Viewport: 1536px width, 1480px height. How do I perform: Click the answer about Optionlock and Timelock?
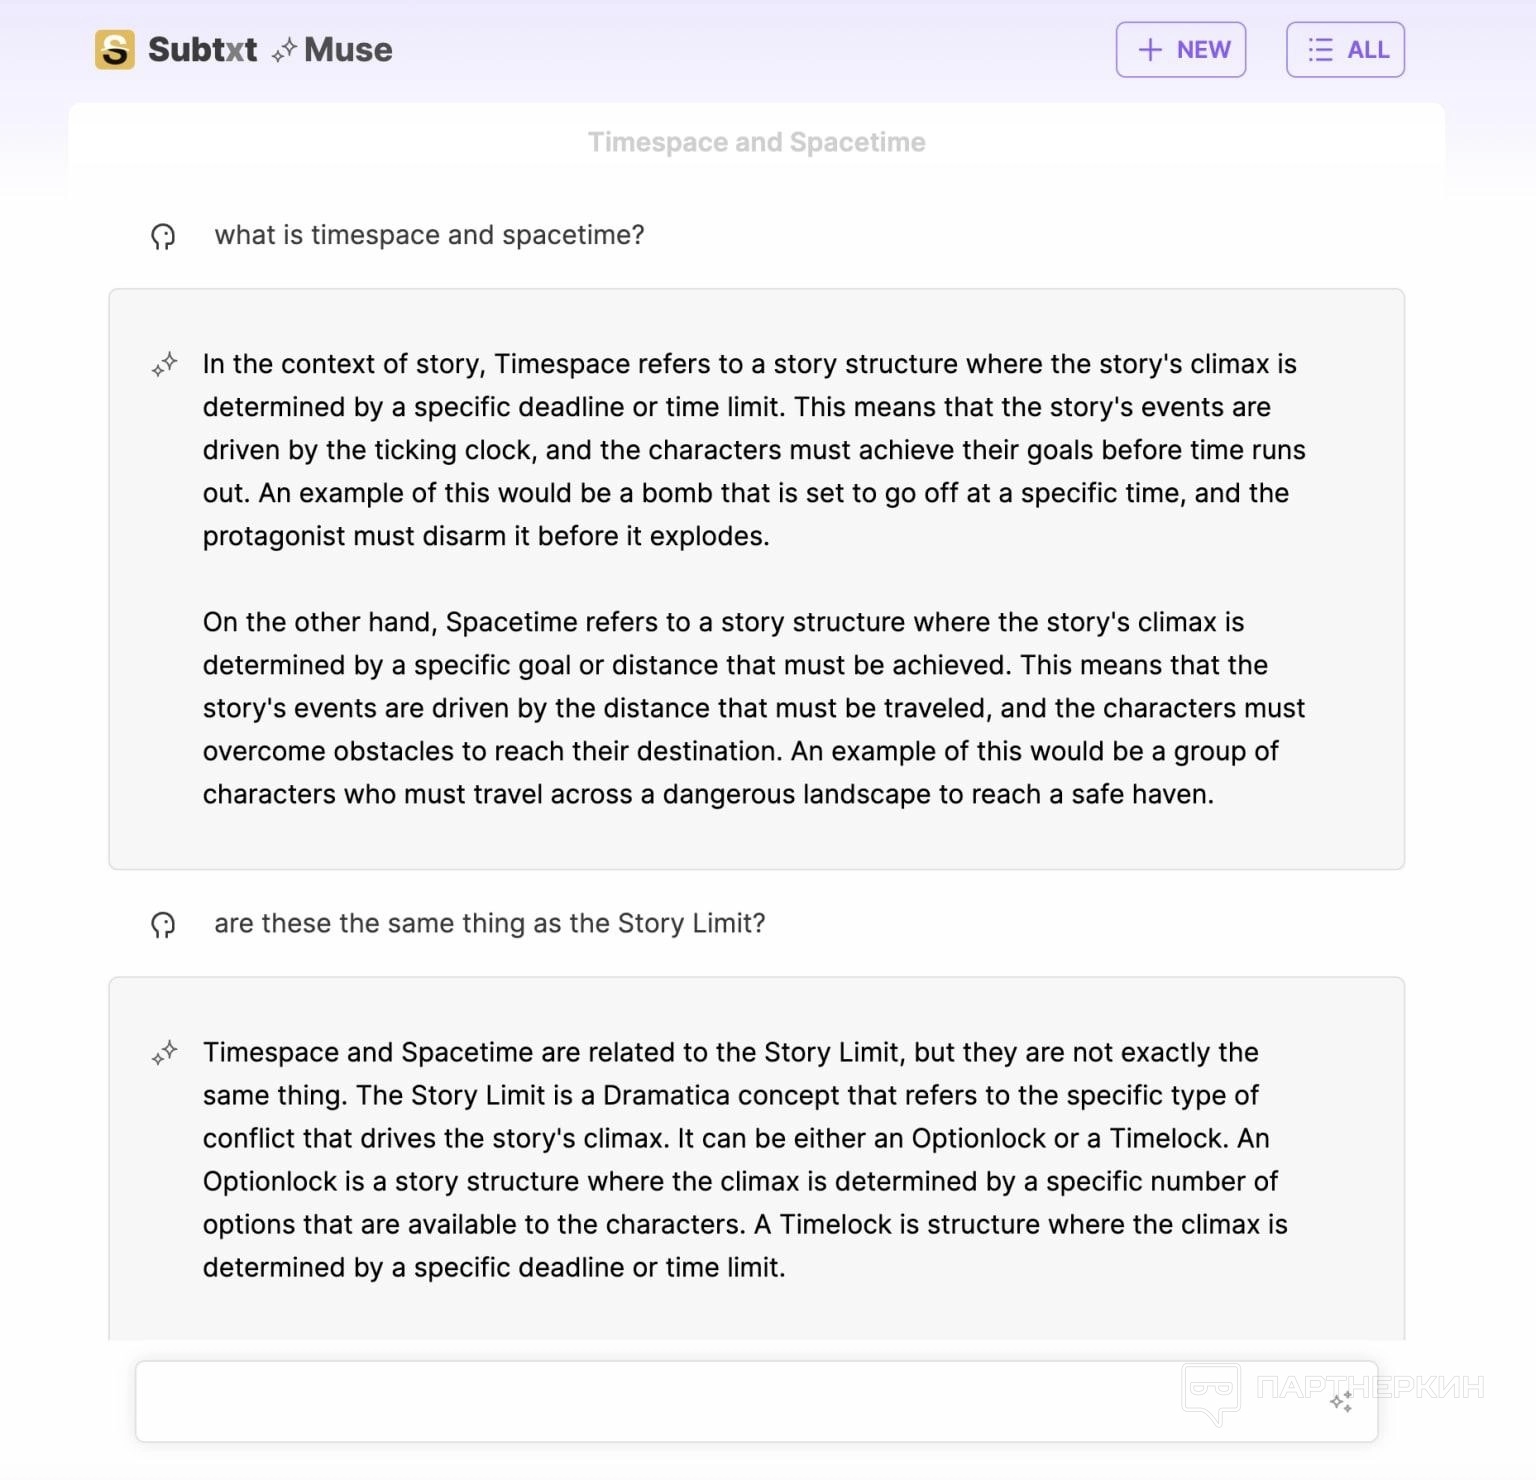[x=745, y=1160]
